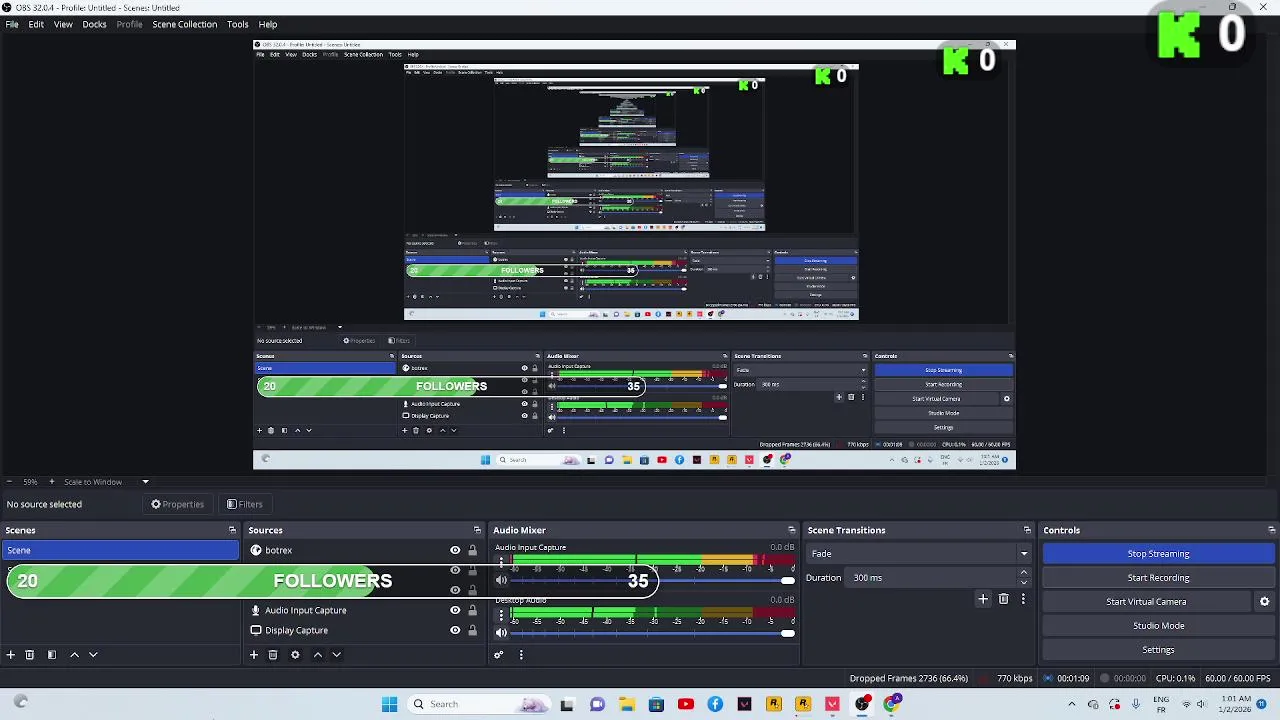Screen dimensions: 1280x720
Task: Open the Fade transition dropdown
Action: 919,554
